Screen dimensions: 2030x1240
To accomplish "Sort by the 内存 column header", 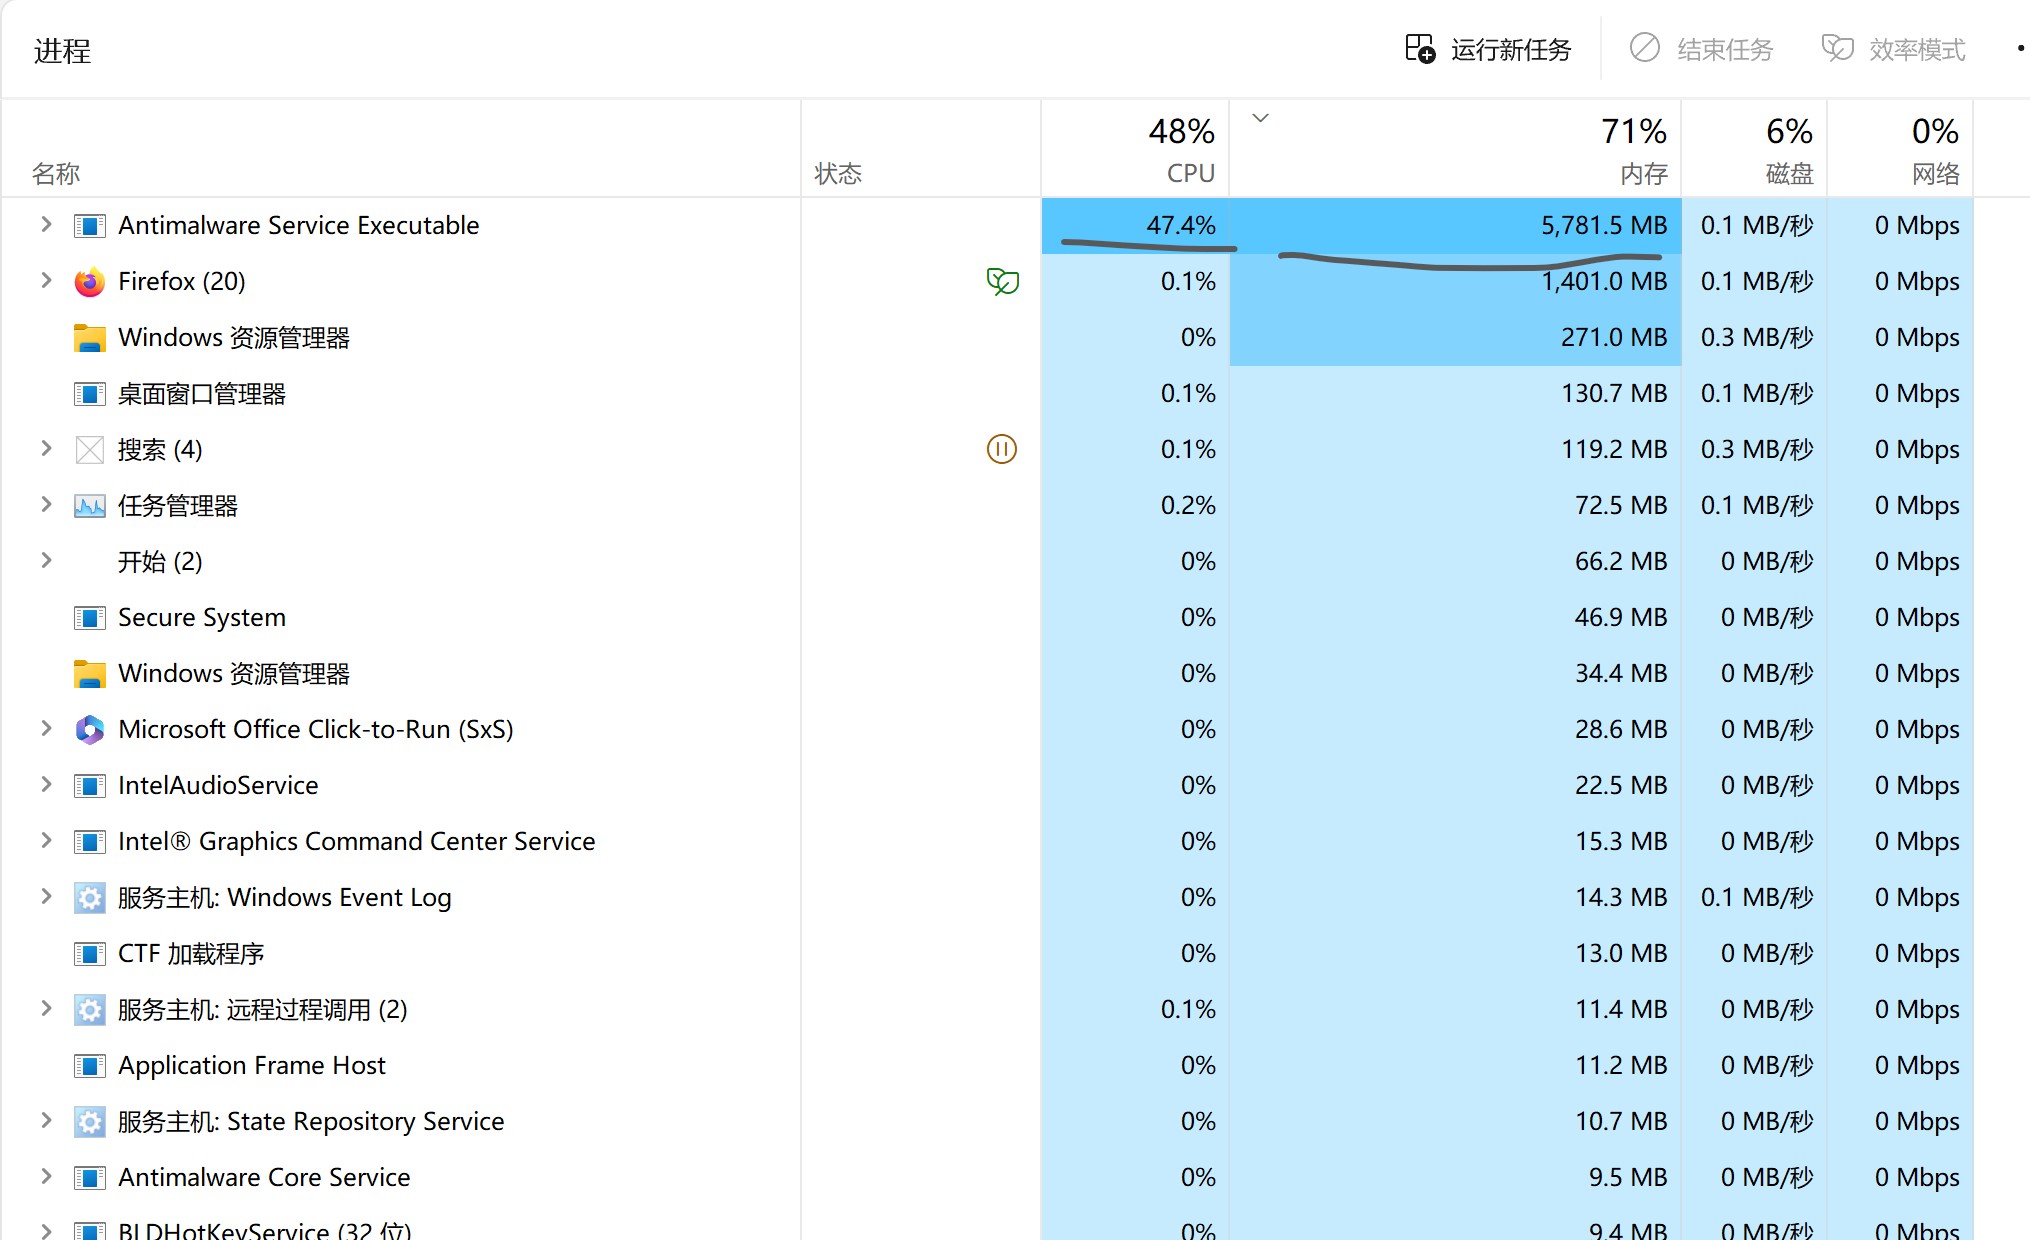I will 1455,148.
